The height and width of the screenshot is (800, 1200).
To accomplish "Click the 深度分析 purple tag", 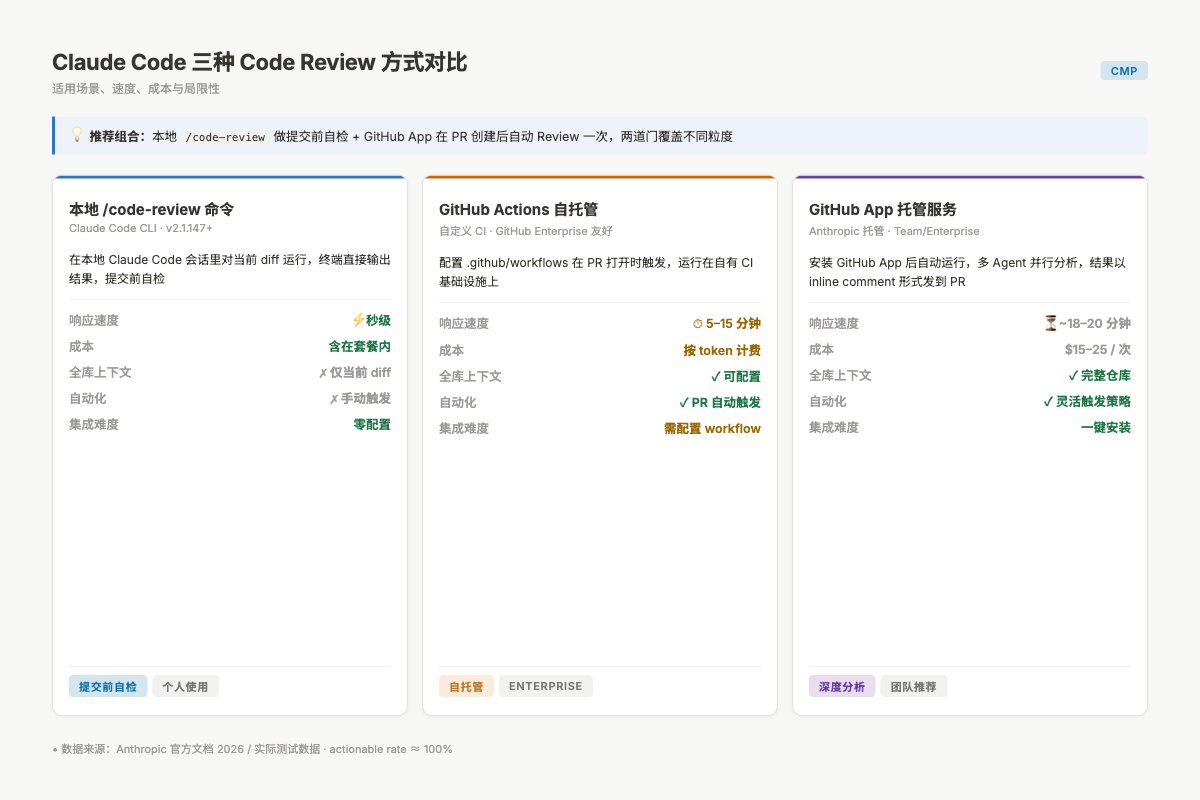I will tap(842, 687).
